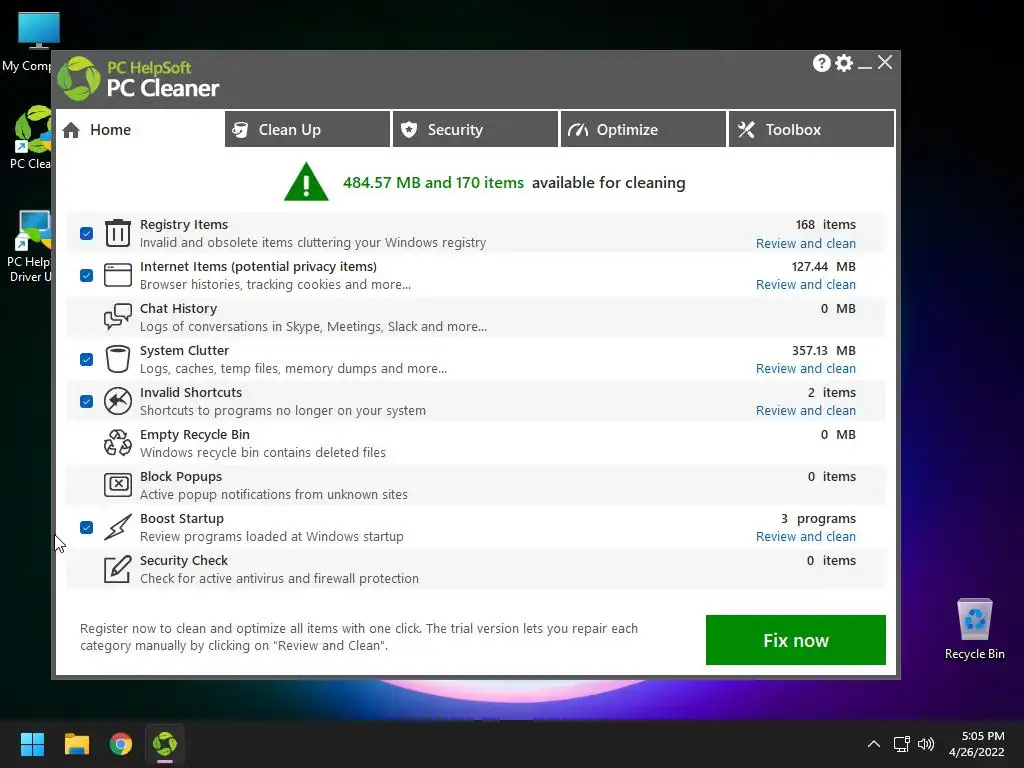Click the 168 items count

point(825,224)
